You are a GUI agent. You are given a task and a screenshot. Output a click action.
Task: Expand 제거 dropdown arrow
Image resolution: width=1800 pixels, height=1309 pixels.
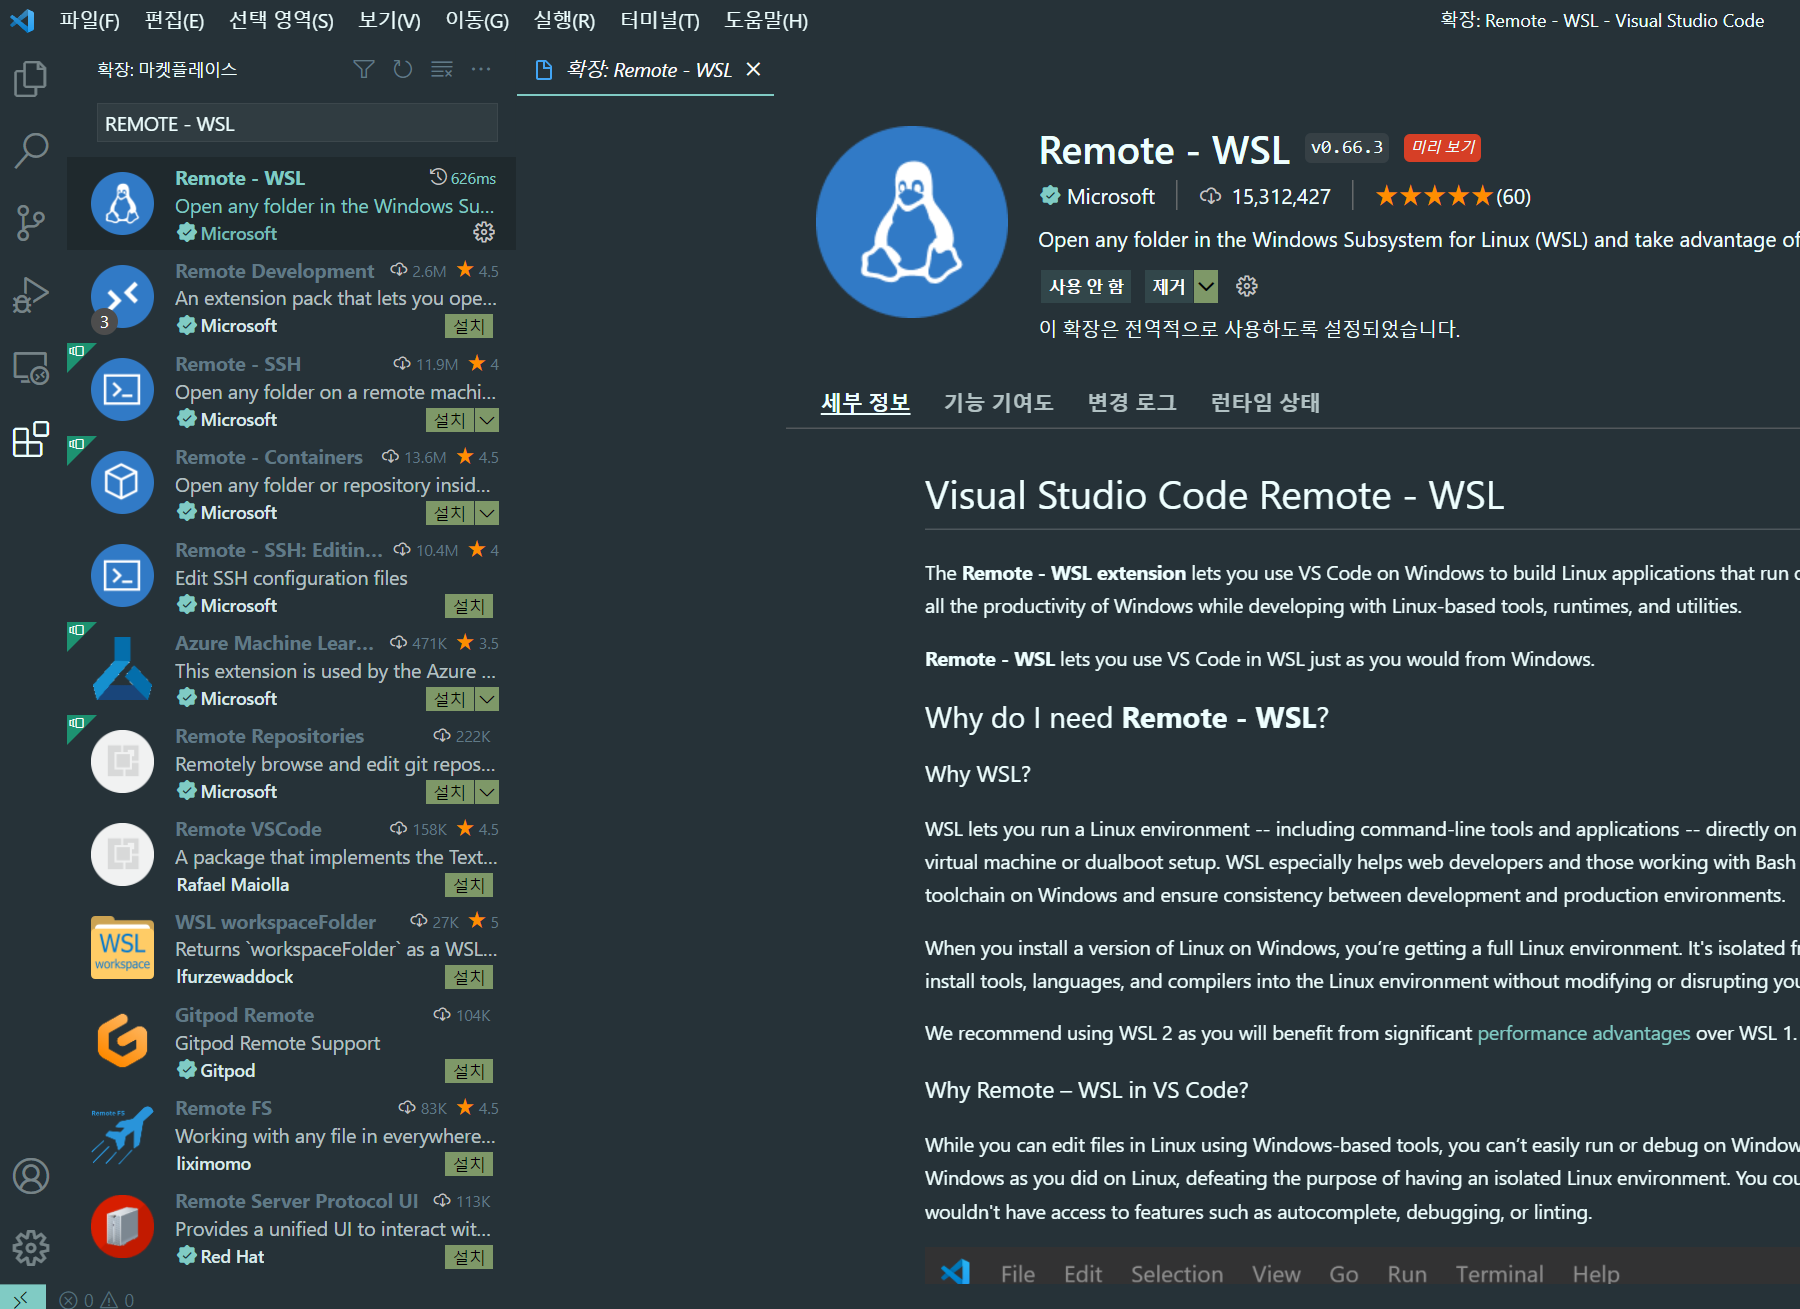click(1207, 286)
